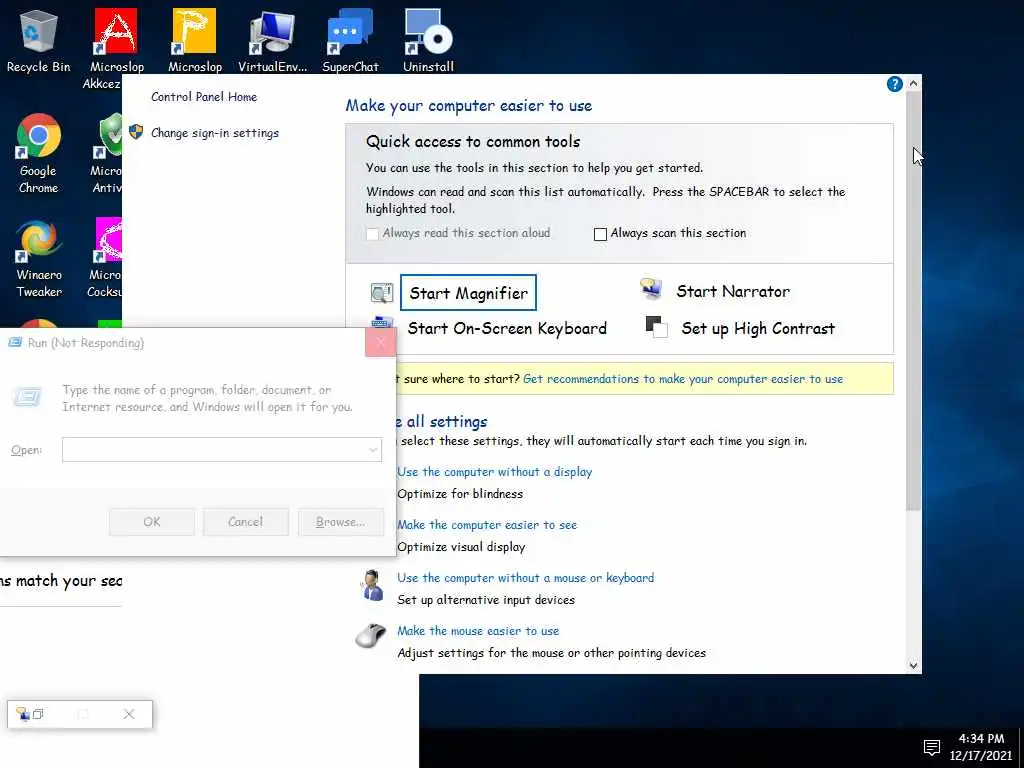Click the mouse icon beside Make the mouse easier

click(x=370, y=635)
